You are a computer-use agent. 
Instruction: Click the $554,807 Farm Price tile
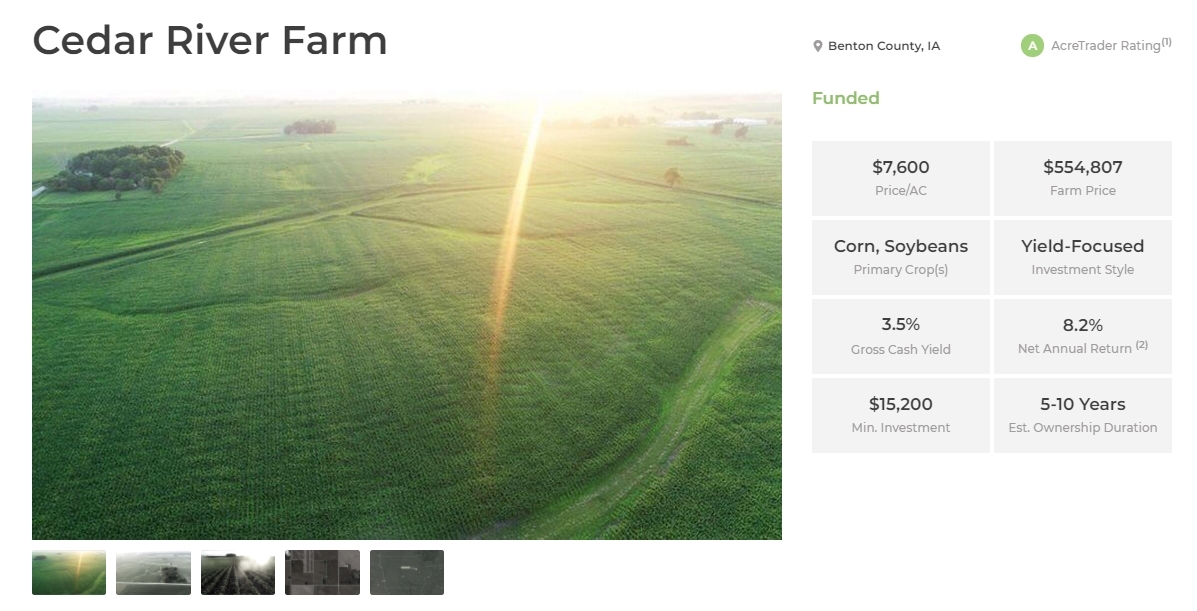1082,178
